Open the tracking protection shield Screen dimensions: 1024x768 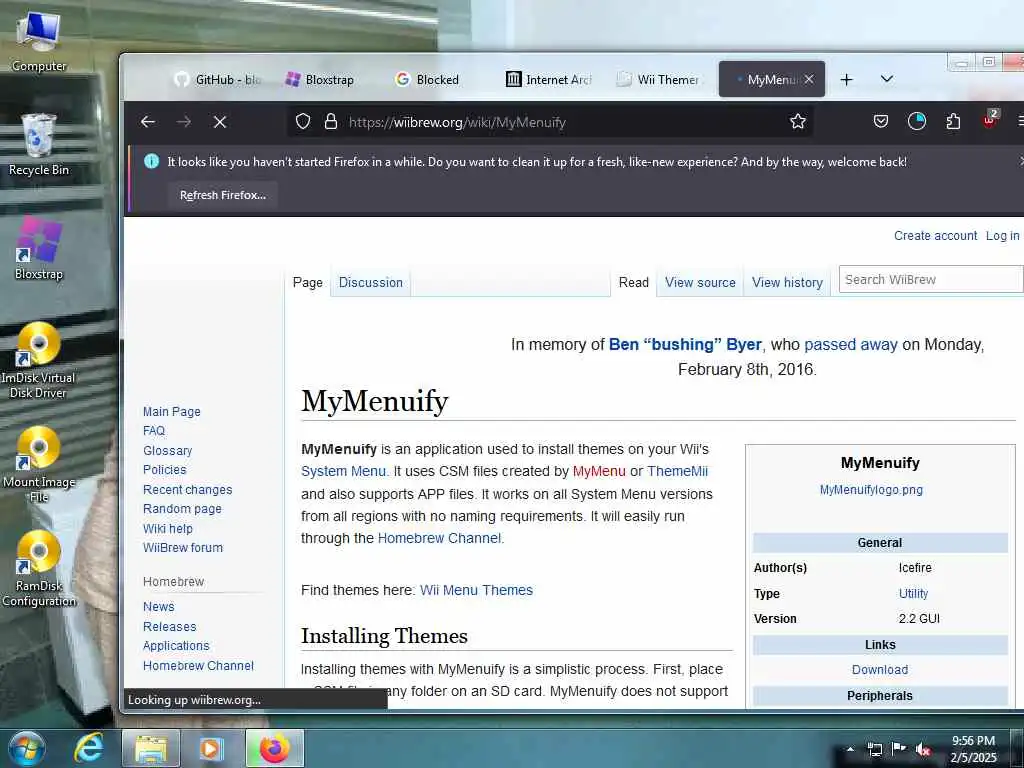[x=303, y=121]
